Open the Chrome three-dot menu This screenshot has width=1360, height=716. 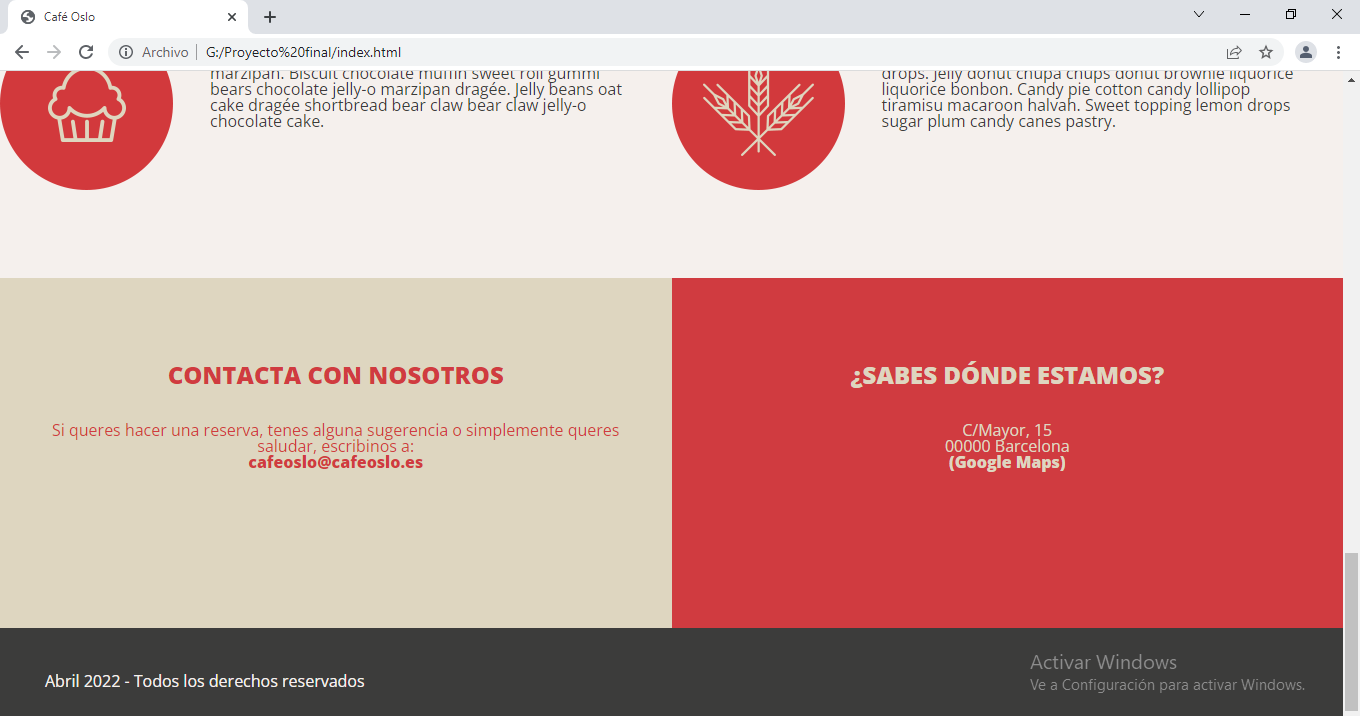click(1338, 52)
